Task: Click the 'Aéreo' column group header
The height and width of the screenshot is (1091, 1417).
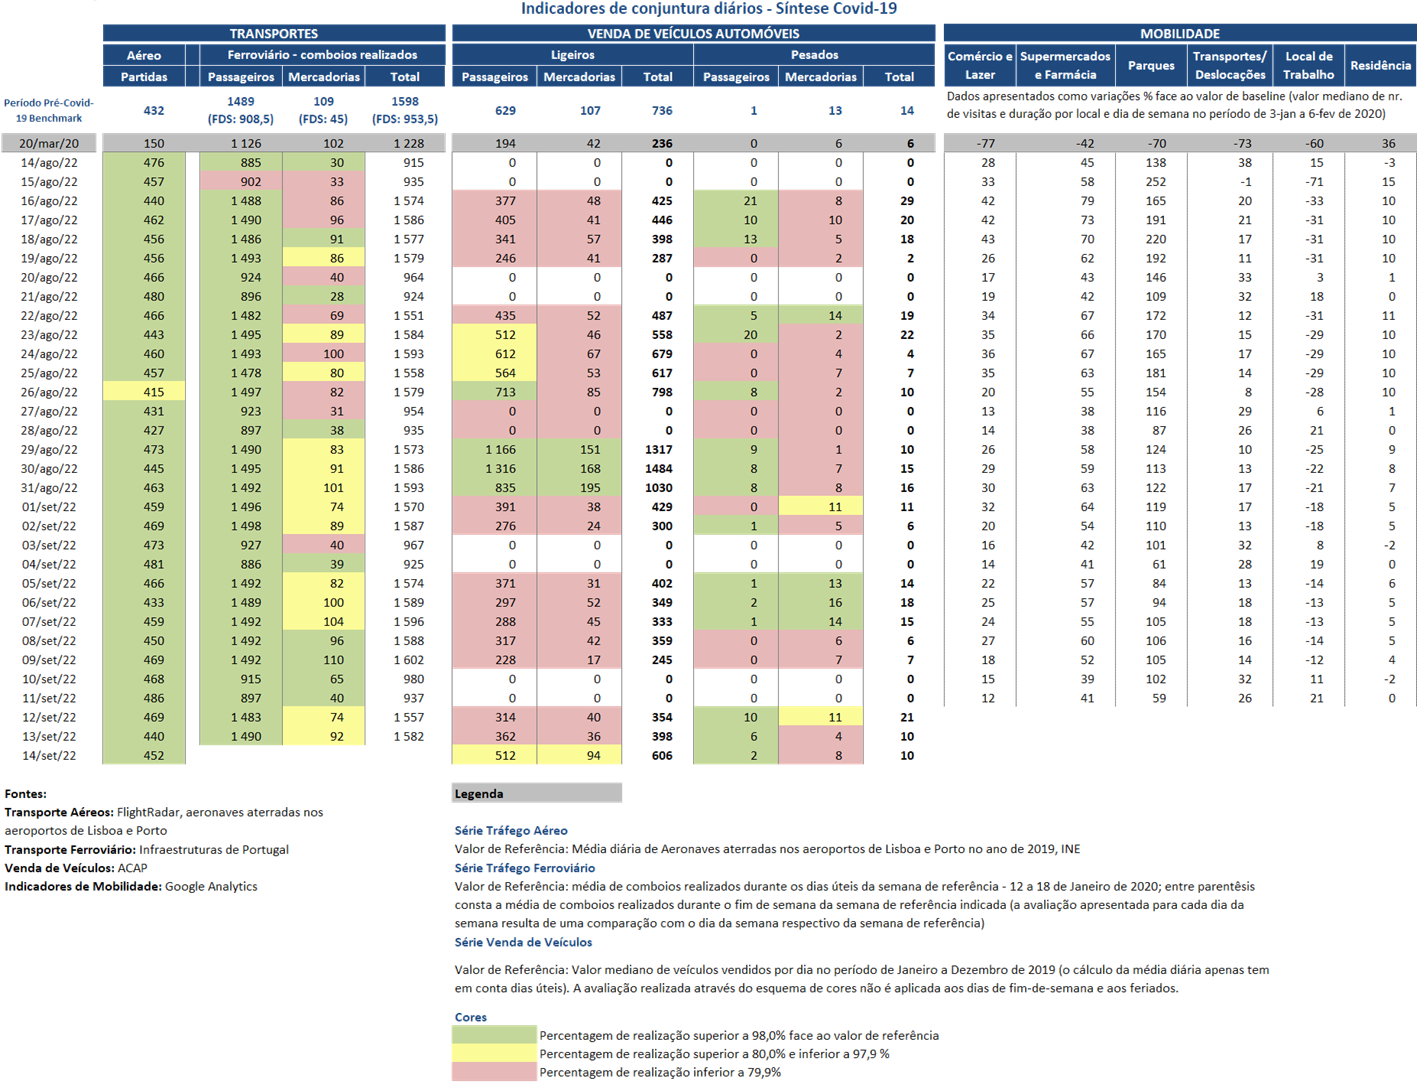Action: [x=144, y=55]
